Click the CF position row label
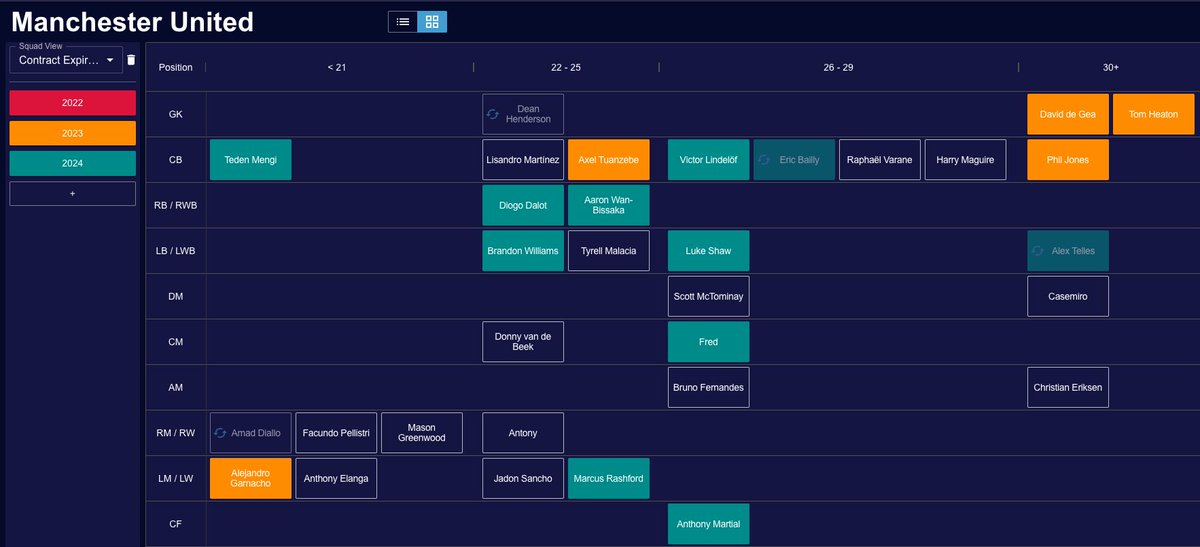Image resolution: width=1200 pixels, height=547 pixels. coord(175,524)
